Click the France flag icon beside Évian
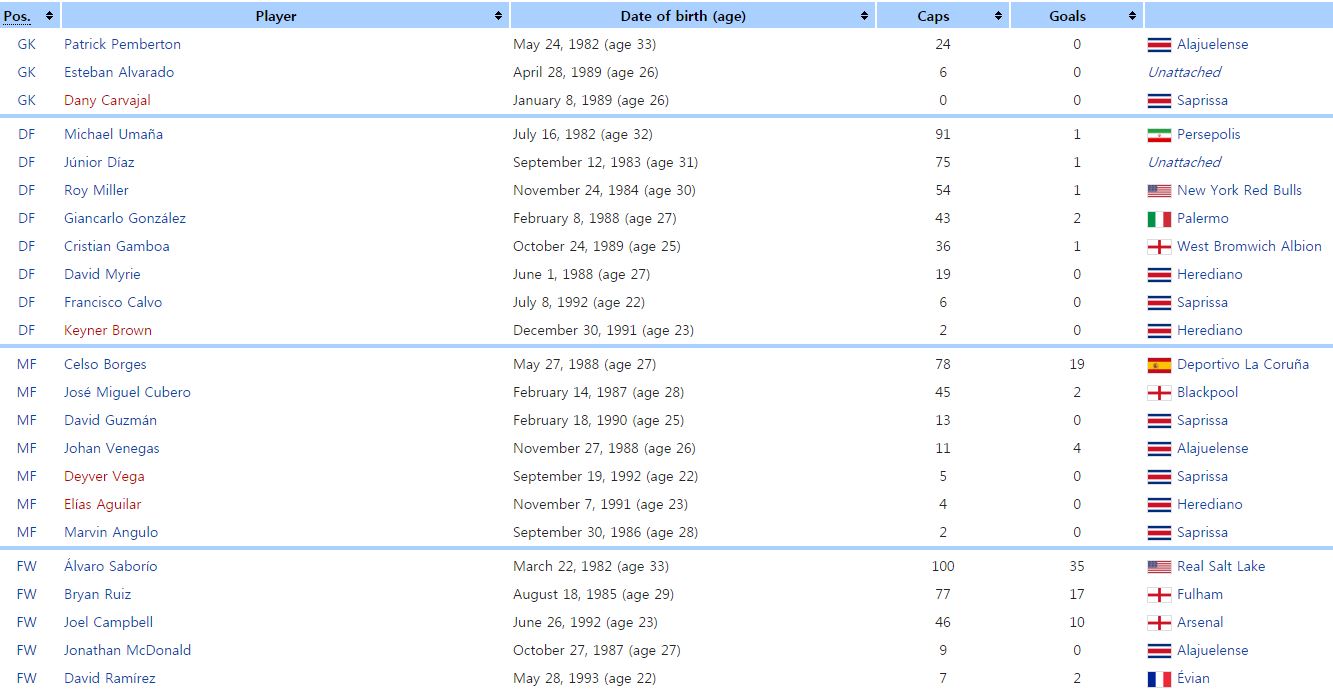Viewport: 1333px width, 694px height. tap(1159, 679)
